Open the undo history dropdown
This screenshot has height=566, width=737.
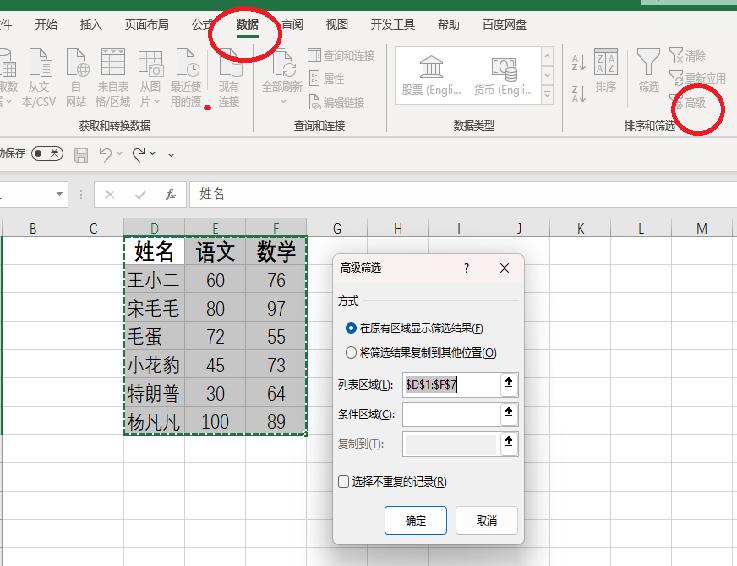point(119,154)
